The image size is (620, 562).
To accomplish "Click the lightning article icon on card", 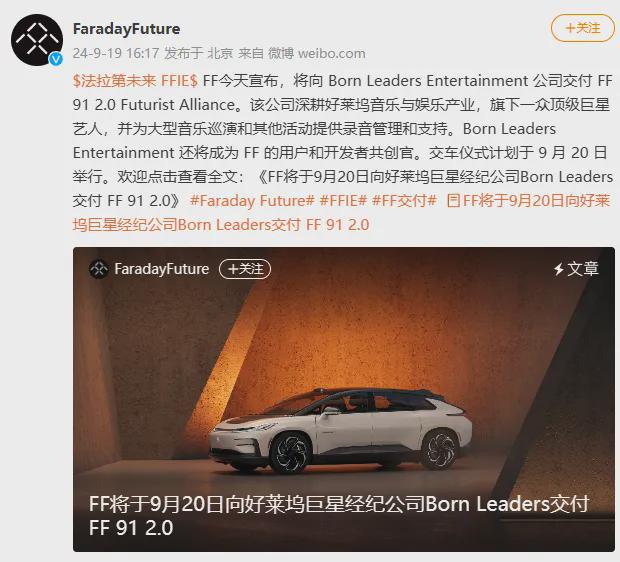I will 558,269.
